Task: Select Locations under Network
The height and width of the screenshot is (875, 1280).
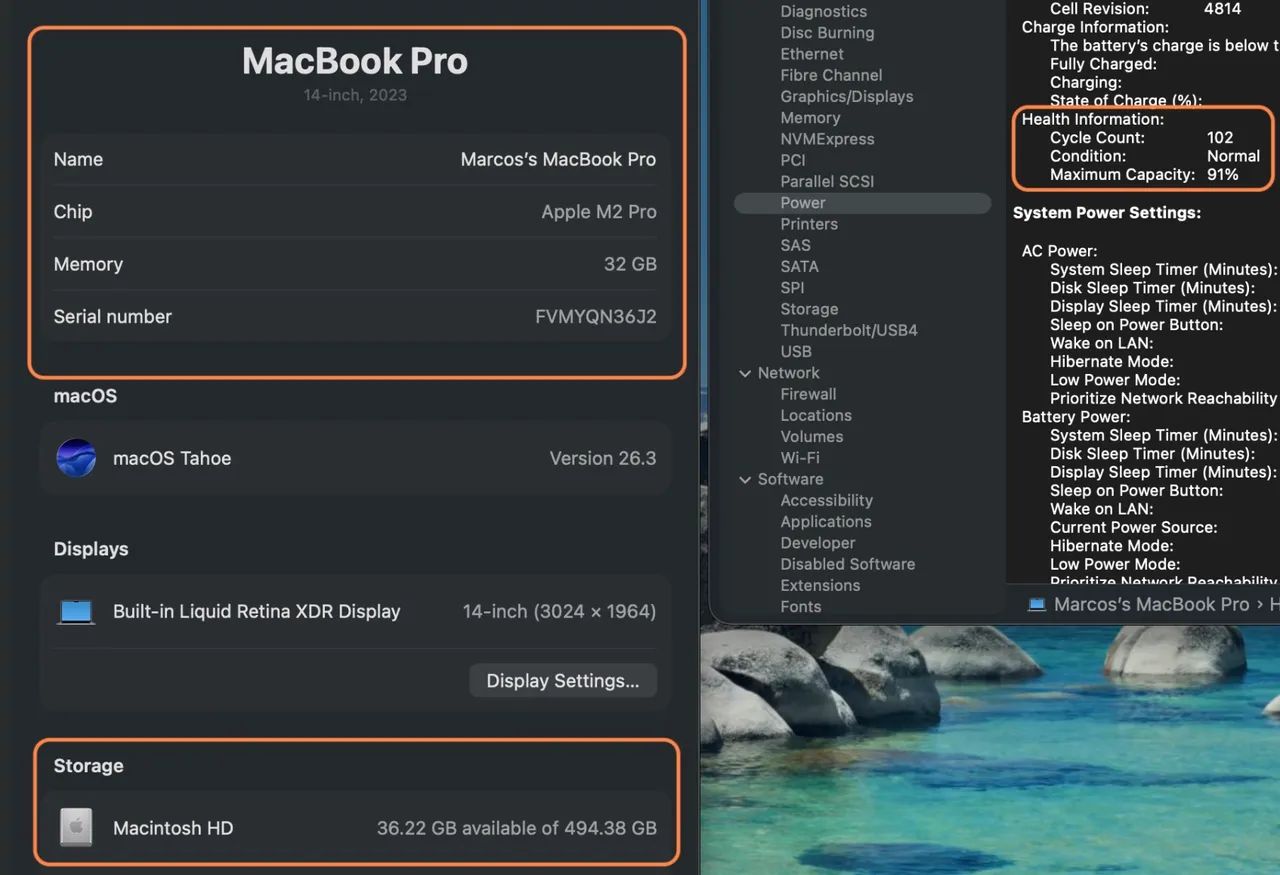Action: [816, 415]
